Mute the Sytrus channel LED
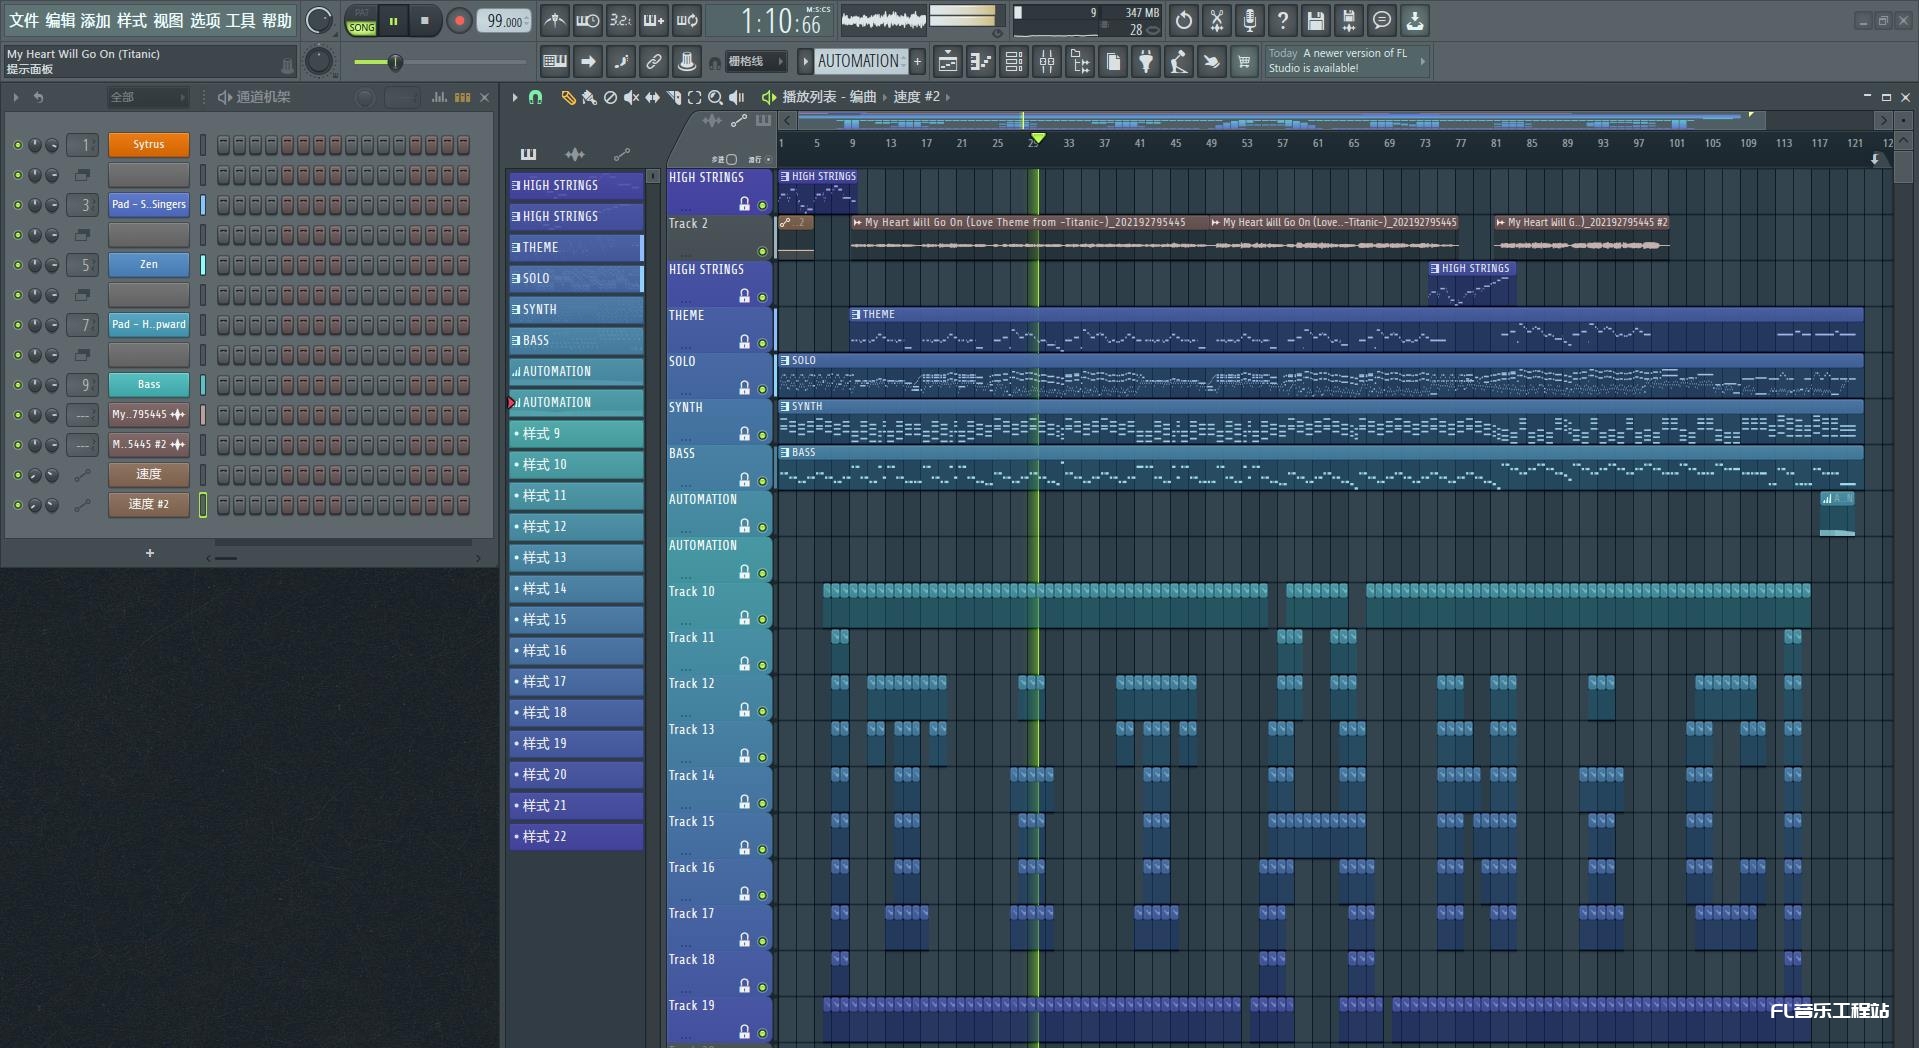 pyautogui.click(x=17, y=145)
